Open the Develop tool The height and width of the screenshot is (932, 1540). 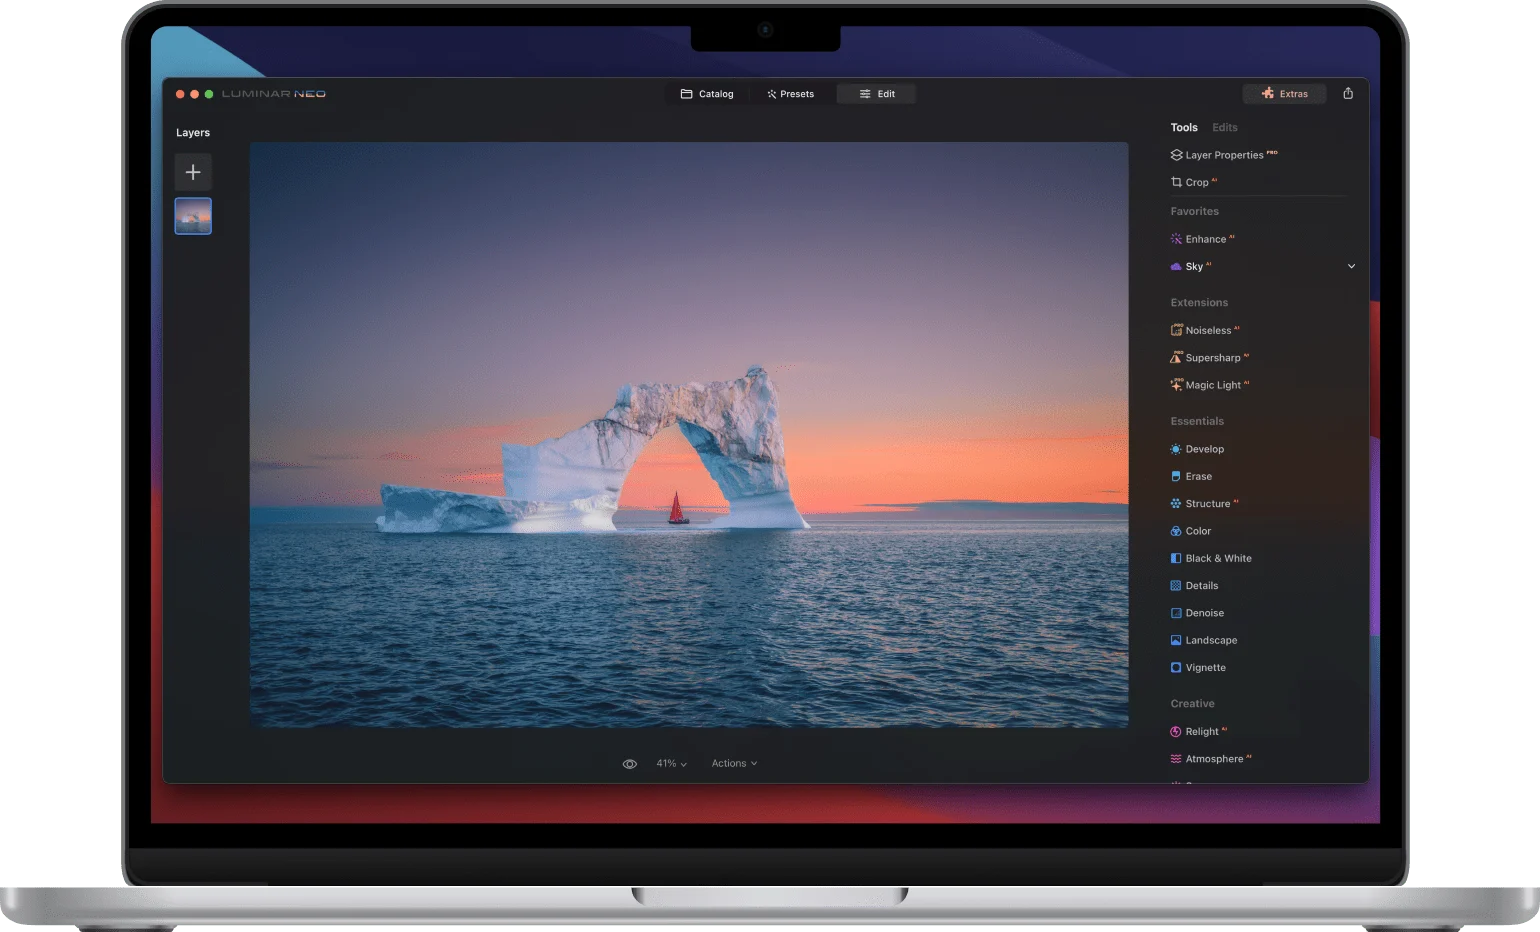click(x=1204, y=449)
